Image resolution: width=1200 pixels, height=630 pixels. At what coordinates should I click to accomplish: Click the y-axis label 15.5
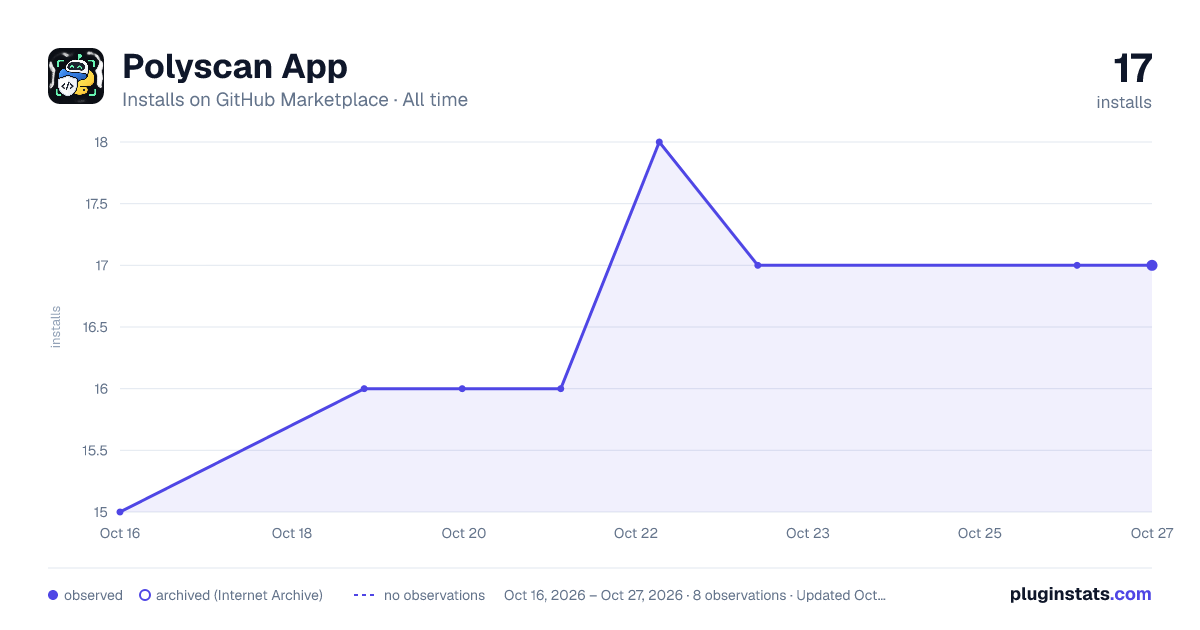pos(96,450)
